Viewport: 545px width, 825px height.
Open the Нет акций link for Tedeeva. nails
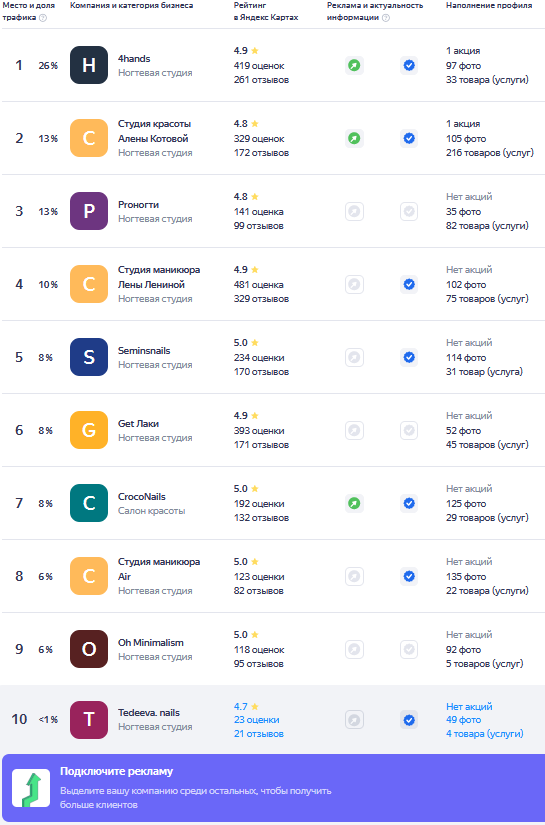click(469, 707)
